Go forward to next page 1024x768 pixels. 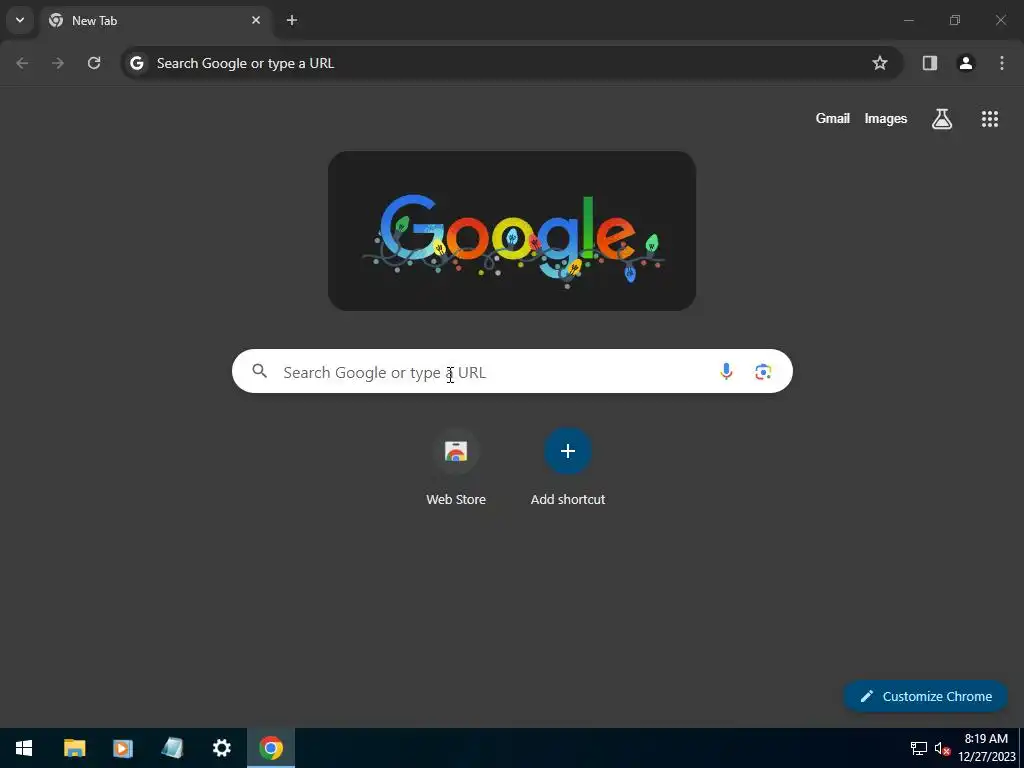(x=58, y=63)
